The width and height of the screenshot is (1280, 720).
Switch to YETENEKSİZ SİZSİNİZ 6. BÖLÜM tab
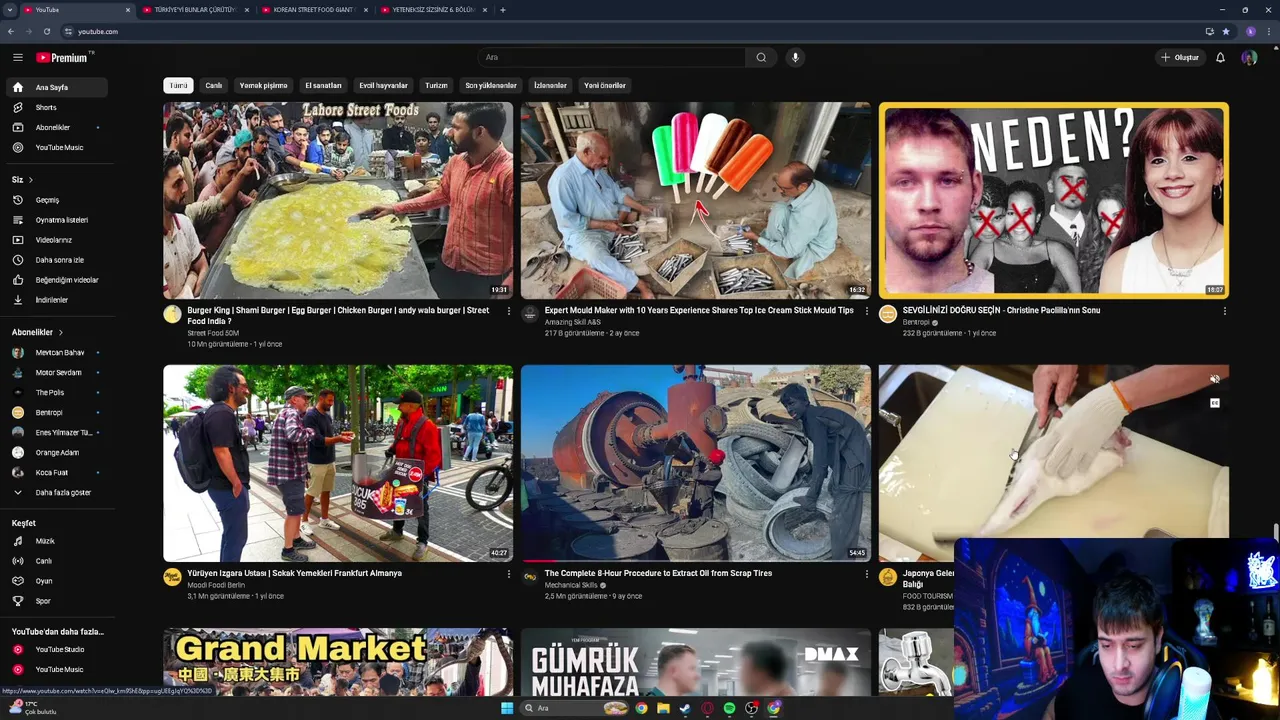[432, 10]
